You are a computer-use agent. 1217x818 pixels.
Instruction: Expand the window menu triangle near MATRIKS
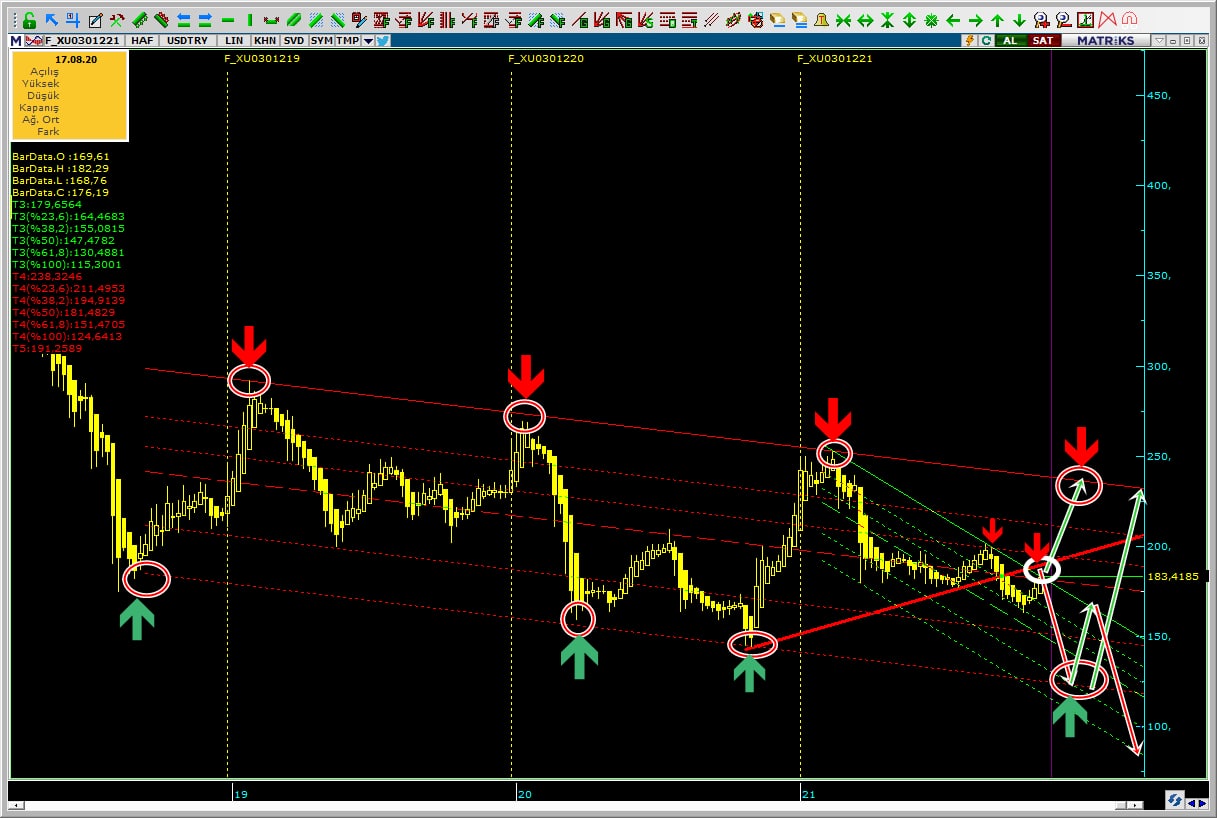[x=1158, y=40]
